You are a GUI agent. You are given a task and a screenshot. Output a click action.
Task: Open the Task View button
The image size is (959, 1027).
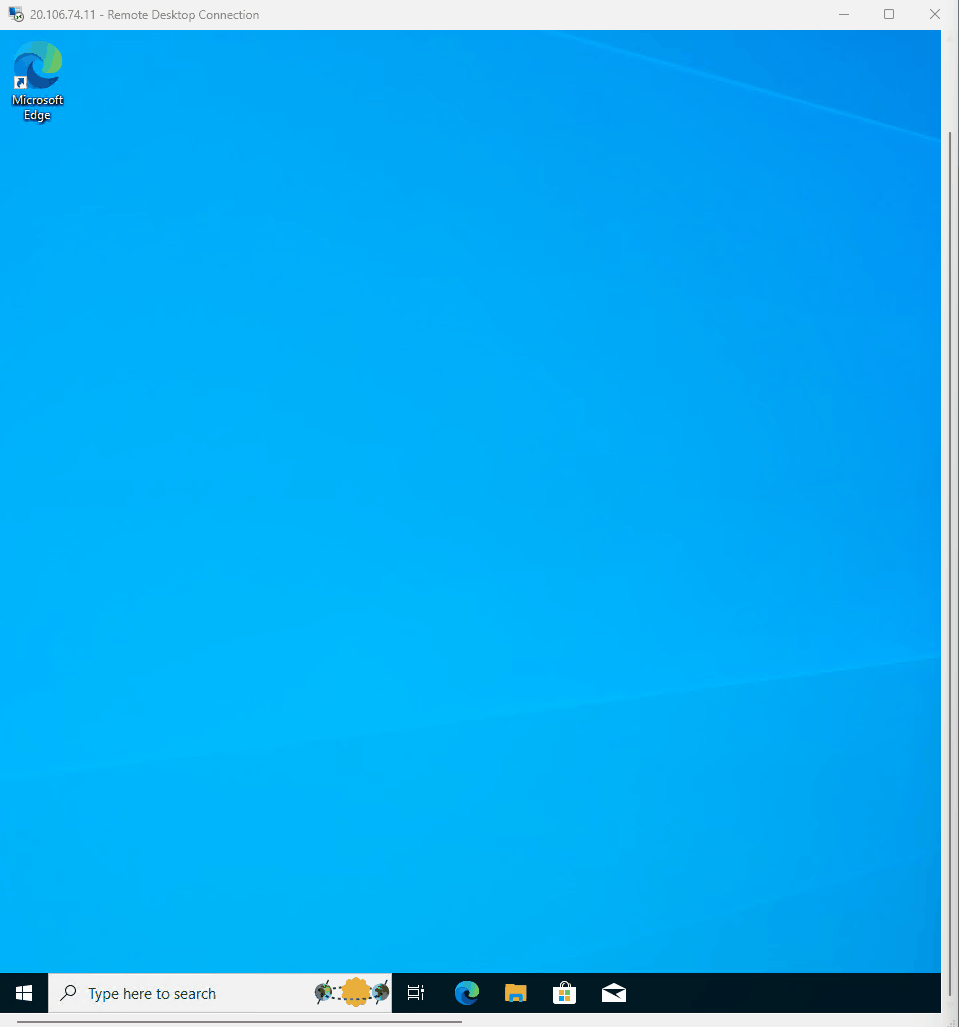click(416, 993)
